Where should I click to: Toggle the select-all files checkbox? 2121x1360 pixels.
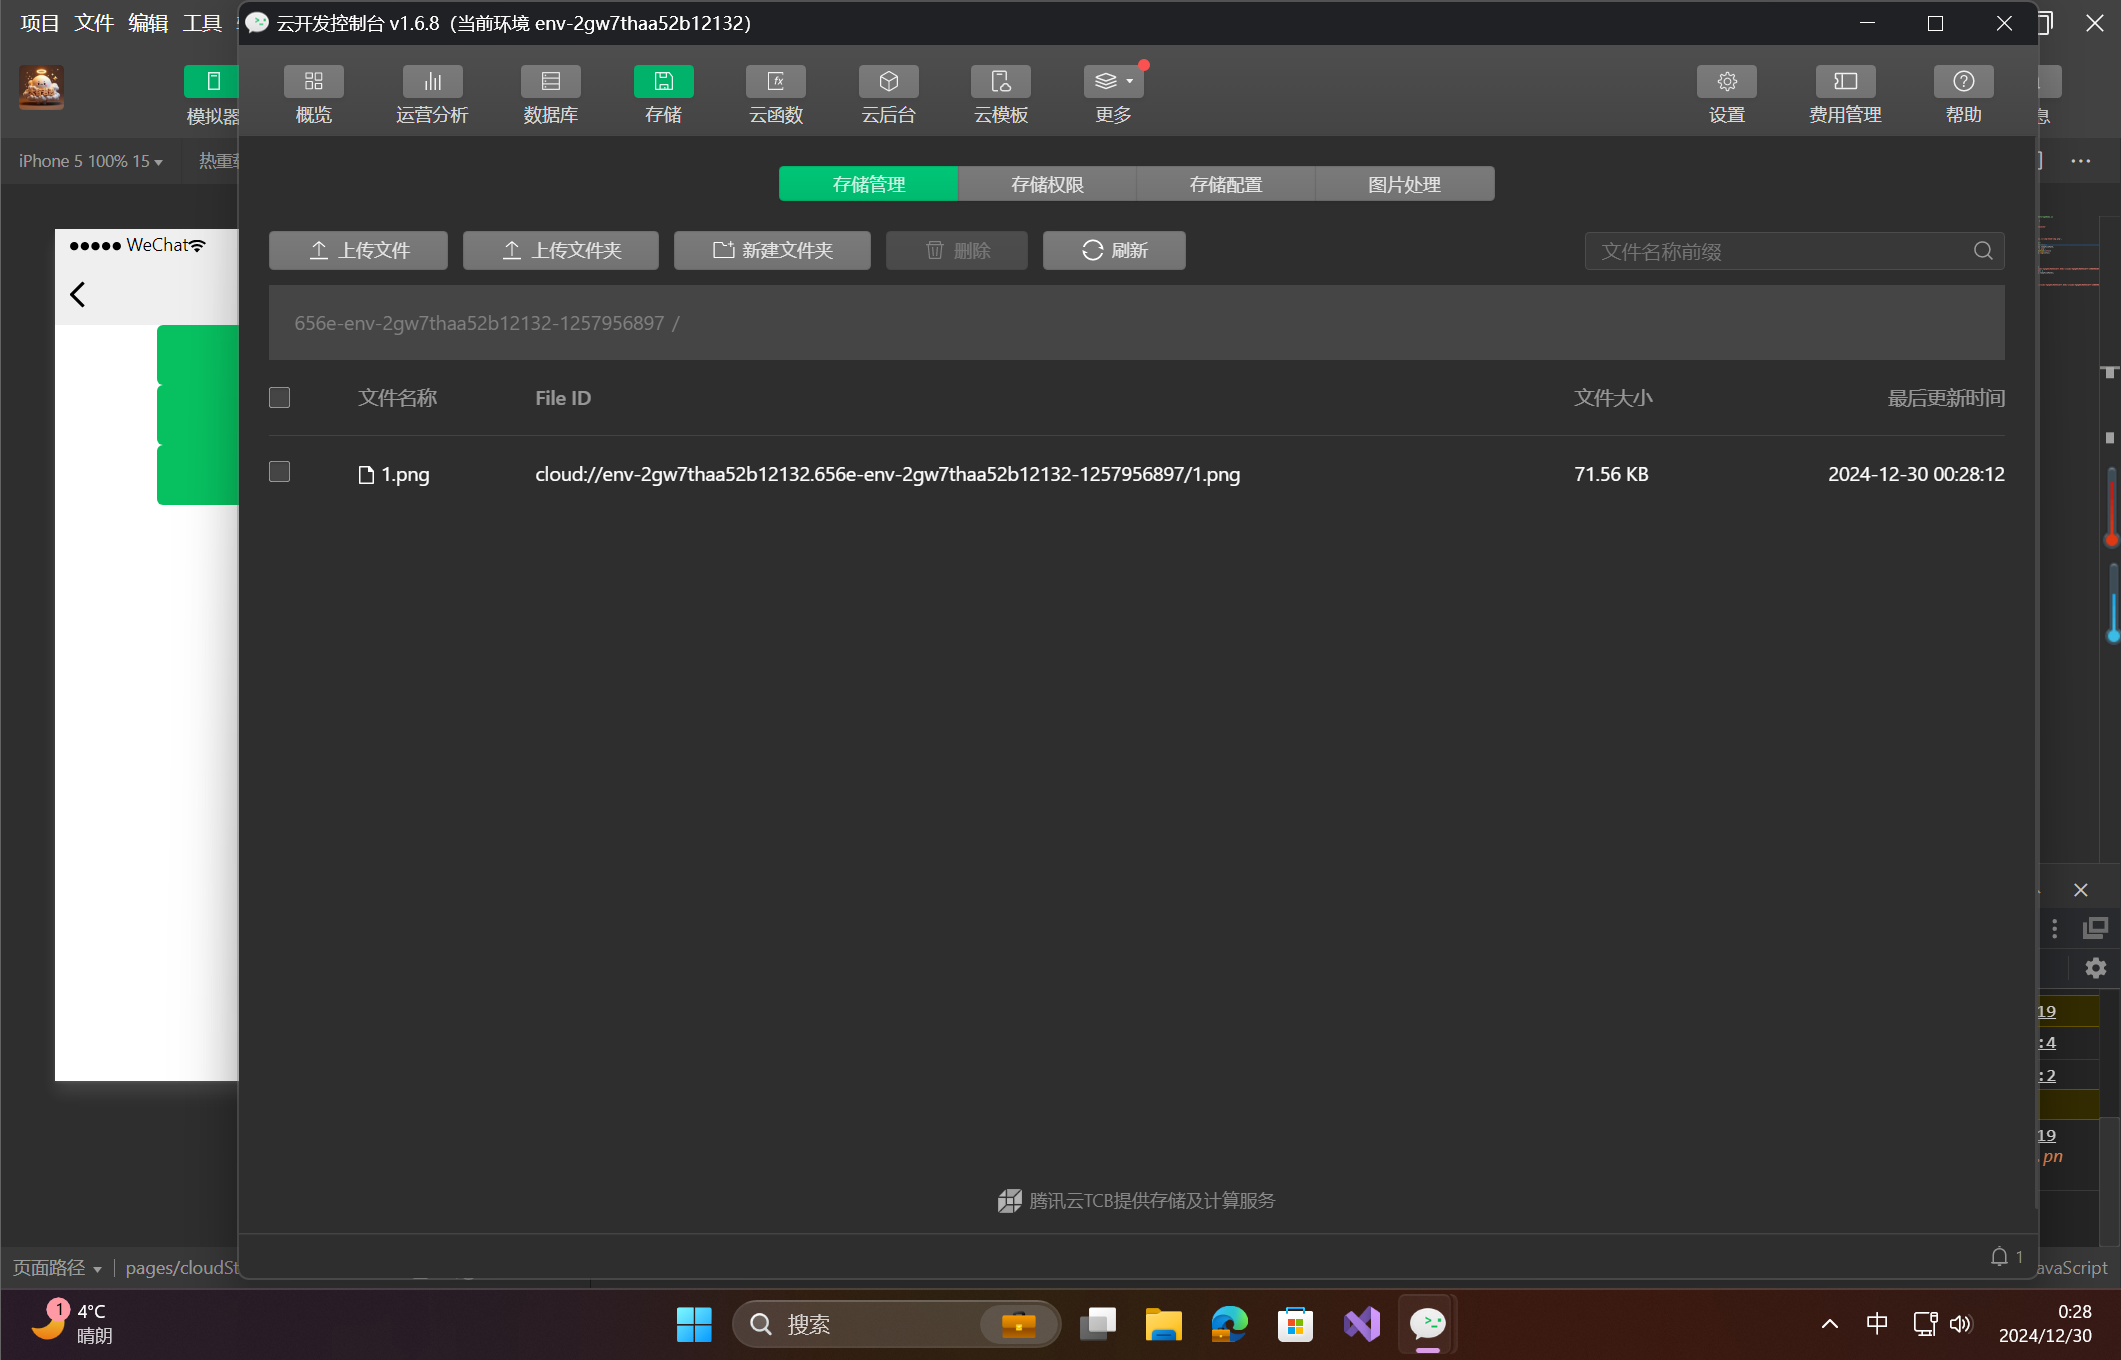[x=280, y=398]
